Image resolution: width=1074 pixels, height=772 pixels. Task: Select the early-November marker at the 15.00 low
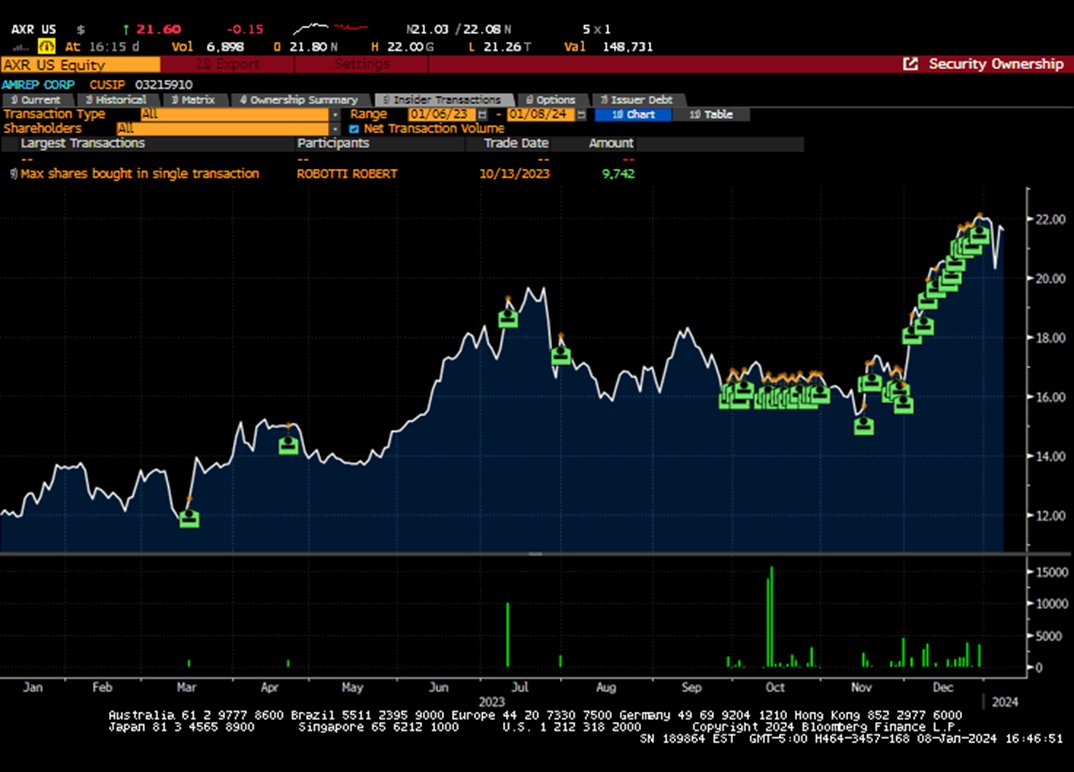864,425
